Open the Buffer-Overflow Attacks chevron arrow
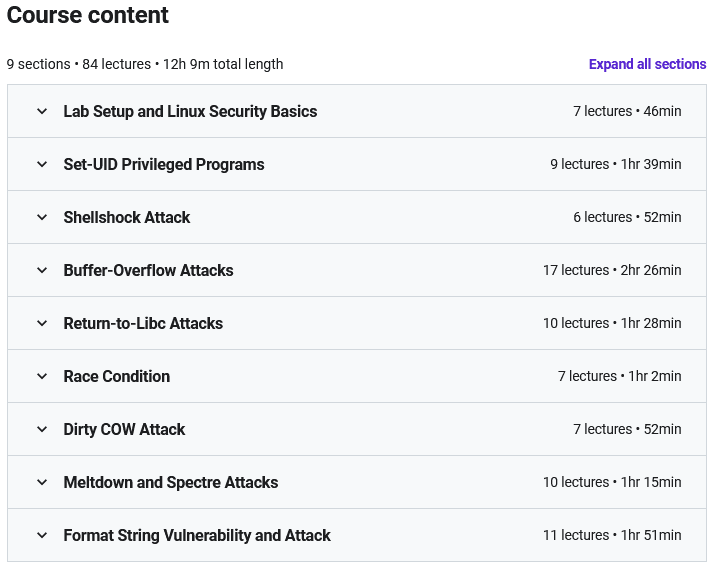713x570 pixels. tap(42, 270)
